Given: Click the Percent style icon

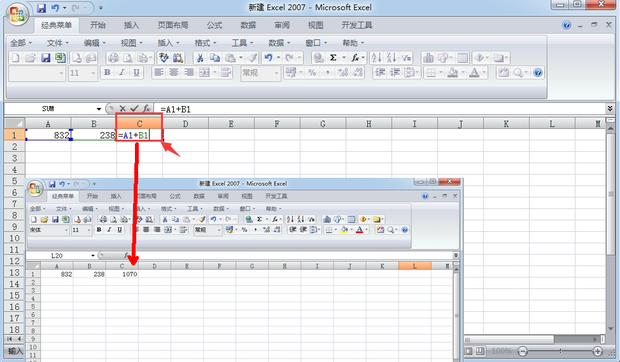Looking at the screenshot, I should [312, 73].
